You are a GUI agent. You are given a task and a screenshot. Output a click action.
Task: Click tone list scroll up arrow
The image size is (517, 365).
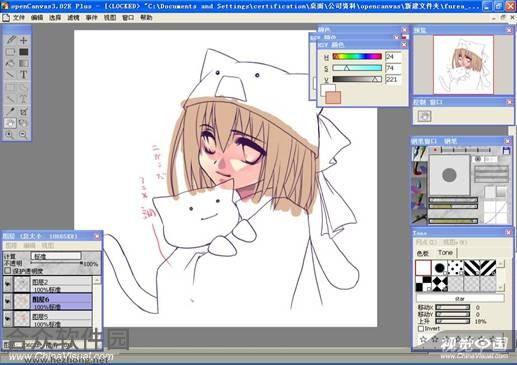click(x=501, y=264)
